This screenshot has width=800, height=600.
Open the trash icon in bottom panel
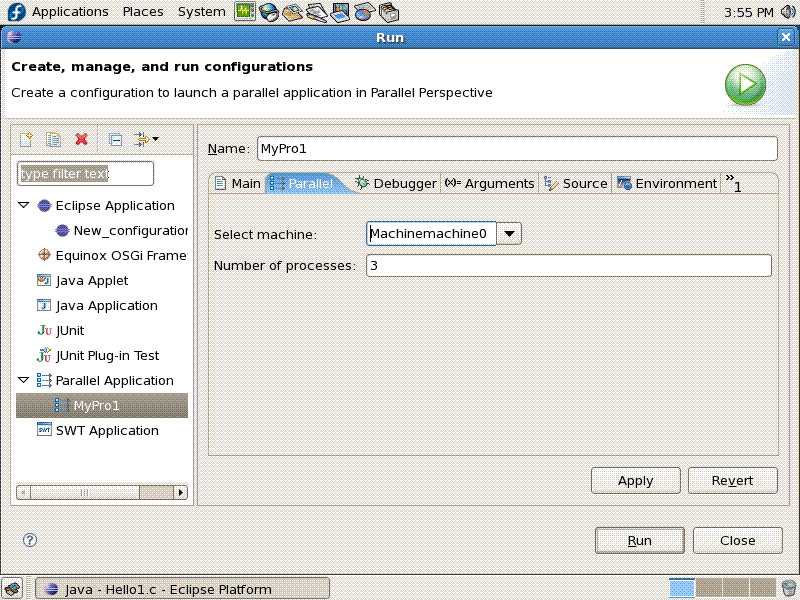pyautogui.click(x=788, y=588)
